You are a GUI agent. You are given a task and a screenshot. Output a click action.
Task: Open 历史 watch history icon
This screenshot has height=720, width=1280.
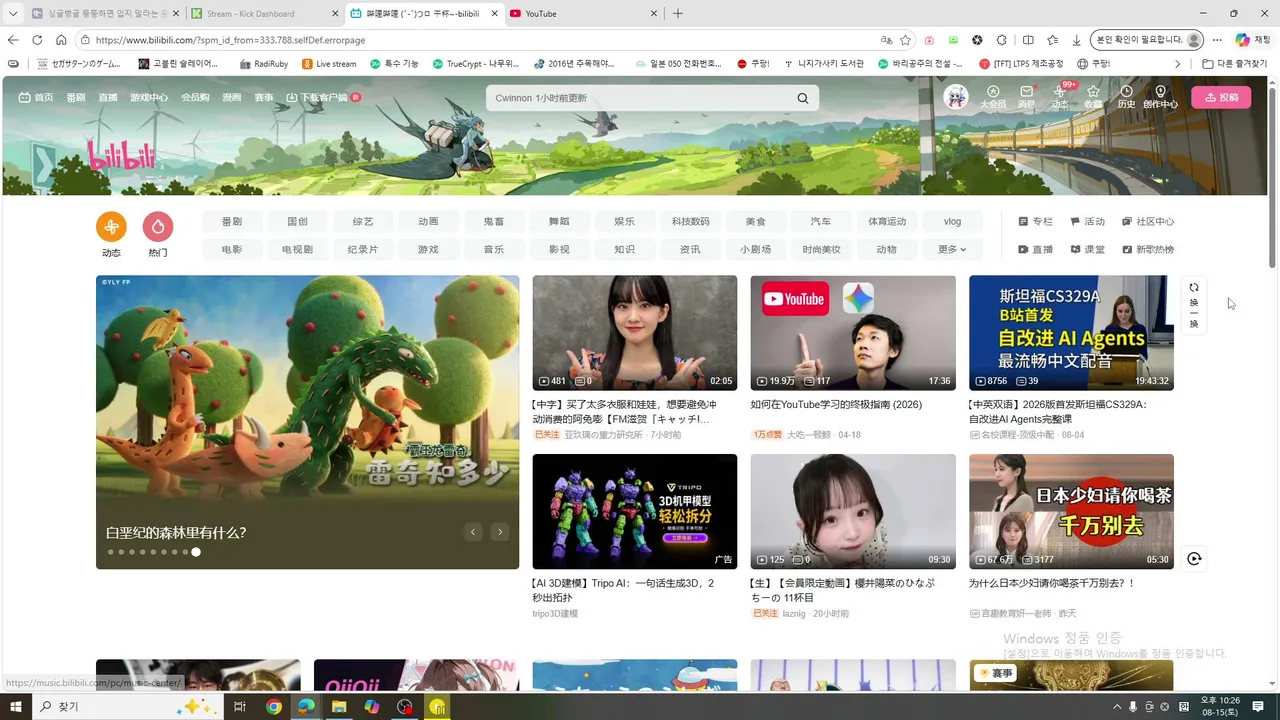pyautogui.click(x=1126, y=97)
